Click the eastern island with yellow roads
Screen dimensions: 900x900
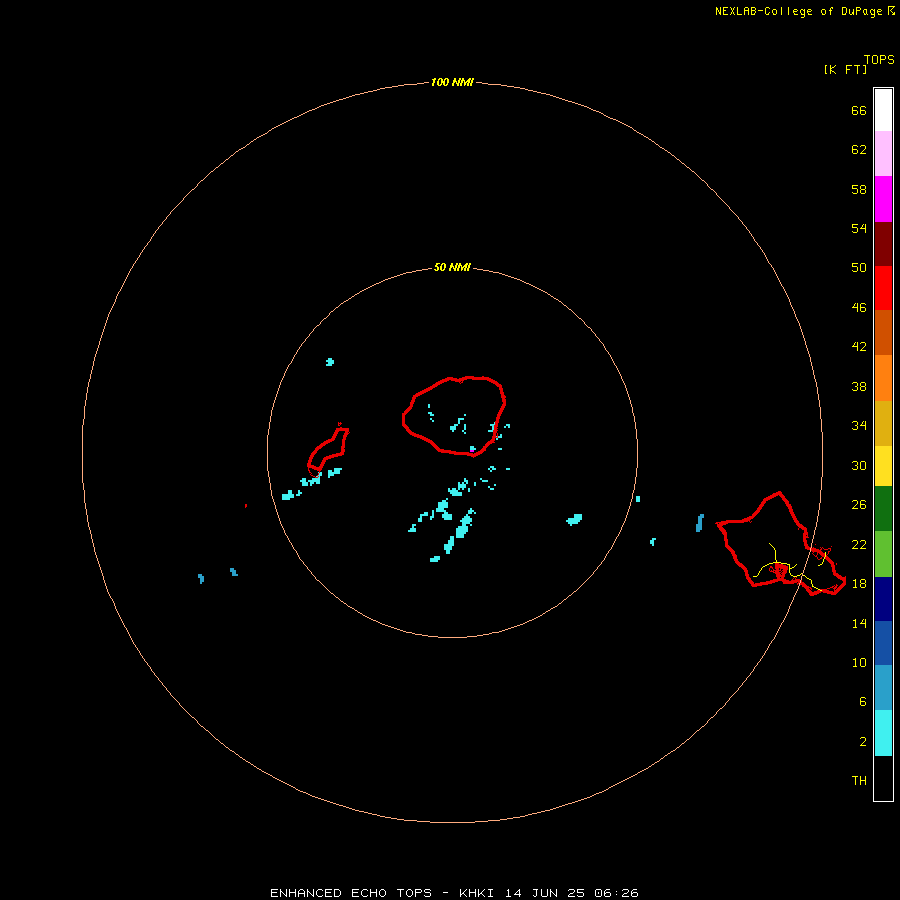pyautogui.click(x=781, y=544)
